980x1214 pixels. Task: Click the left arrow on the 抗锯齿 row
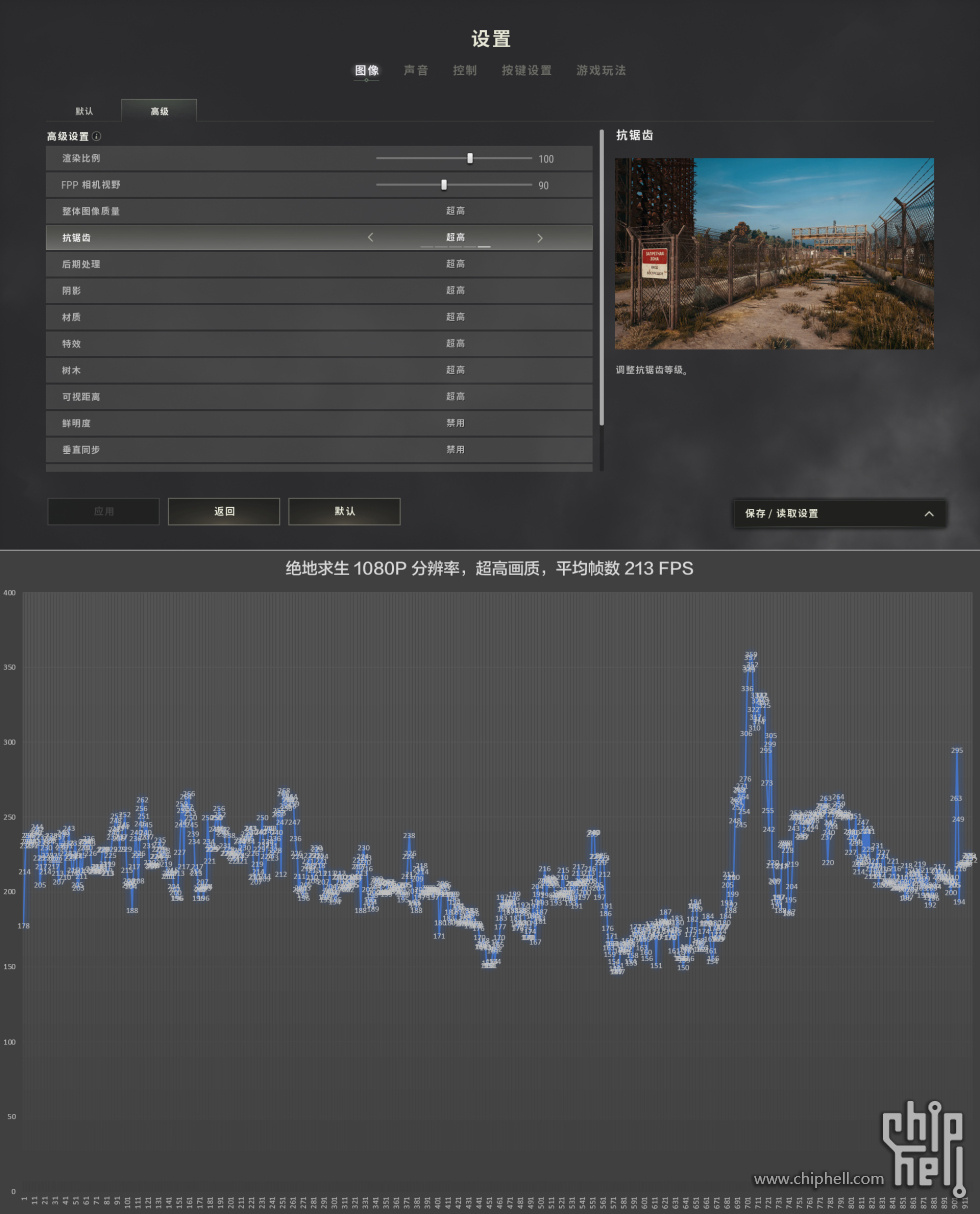371,238
